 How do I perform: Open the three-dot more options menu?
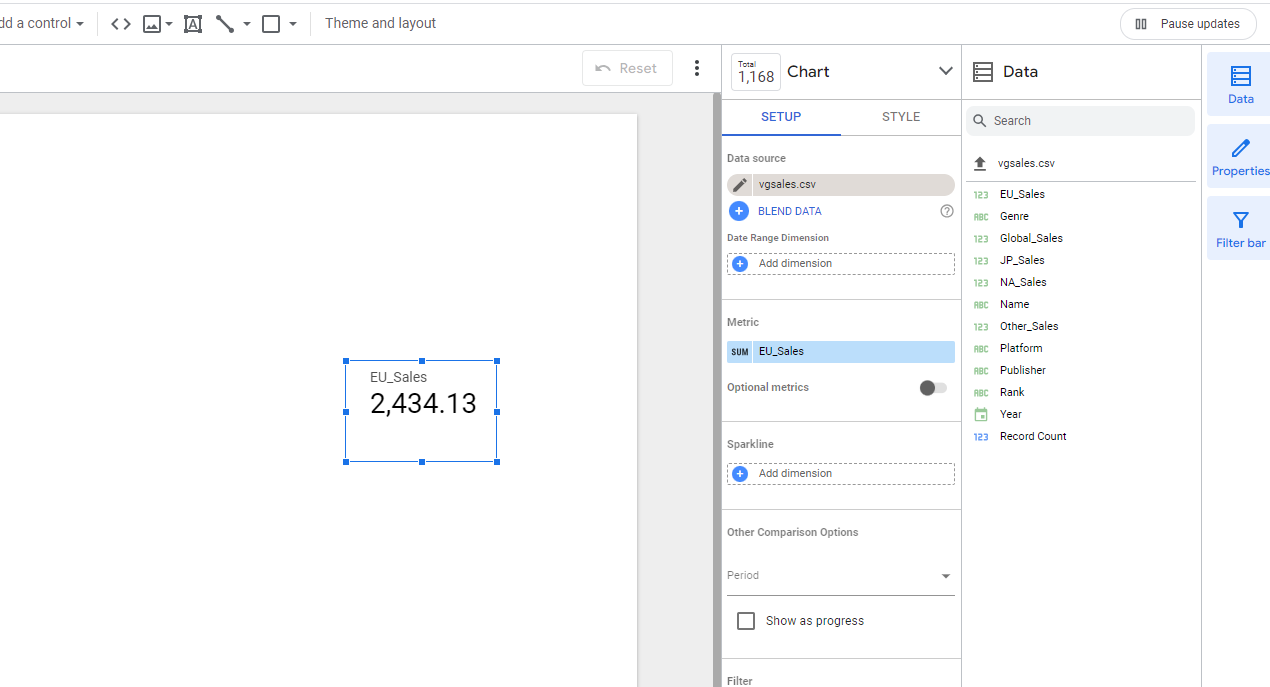coord(697,68)
